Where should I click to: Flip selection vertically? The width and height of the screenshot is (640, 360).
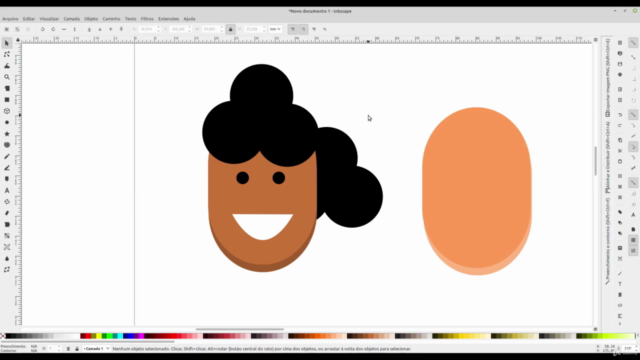point(74,29)
